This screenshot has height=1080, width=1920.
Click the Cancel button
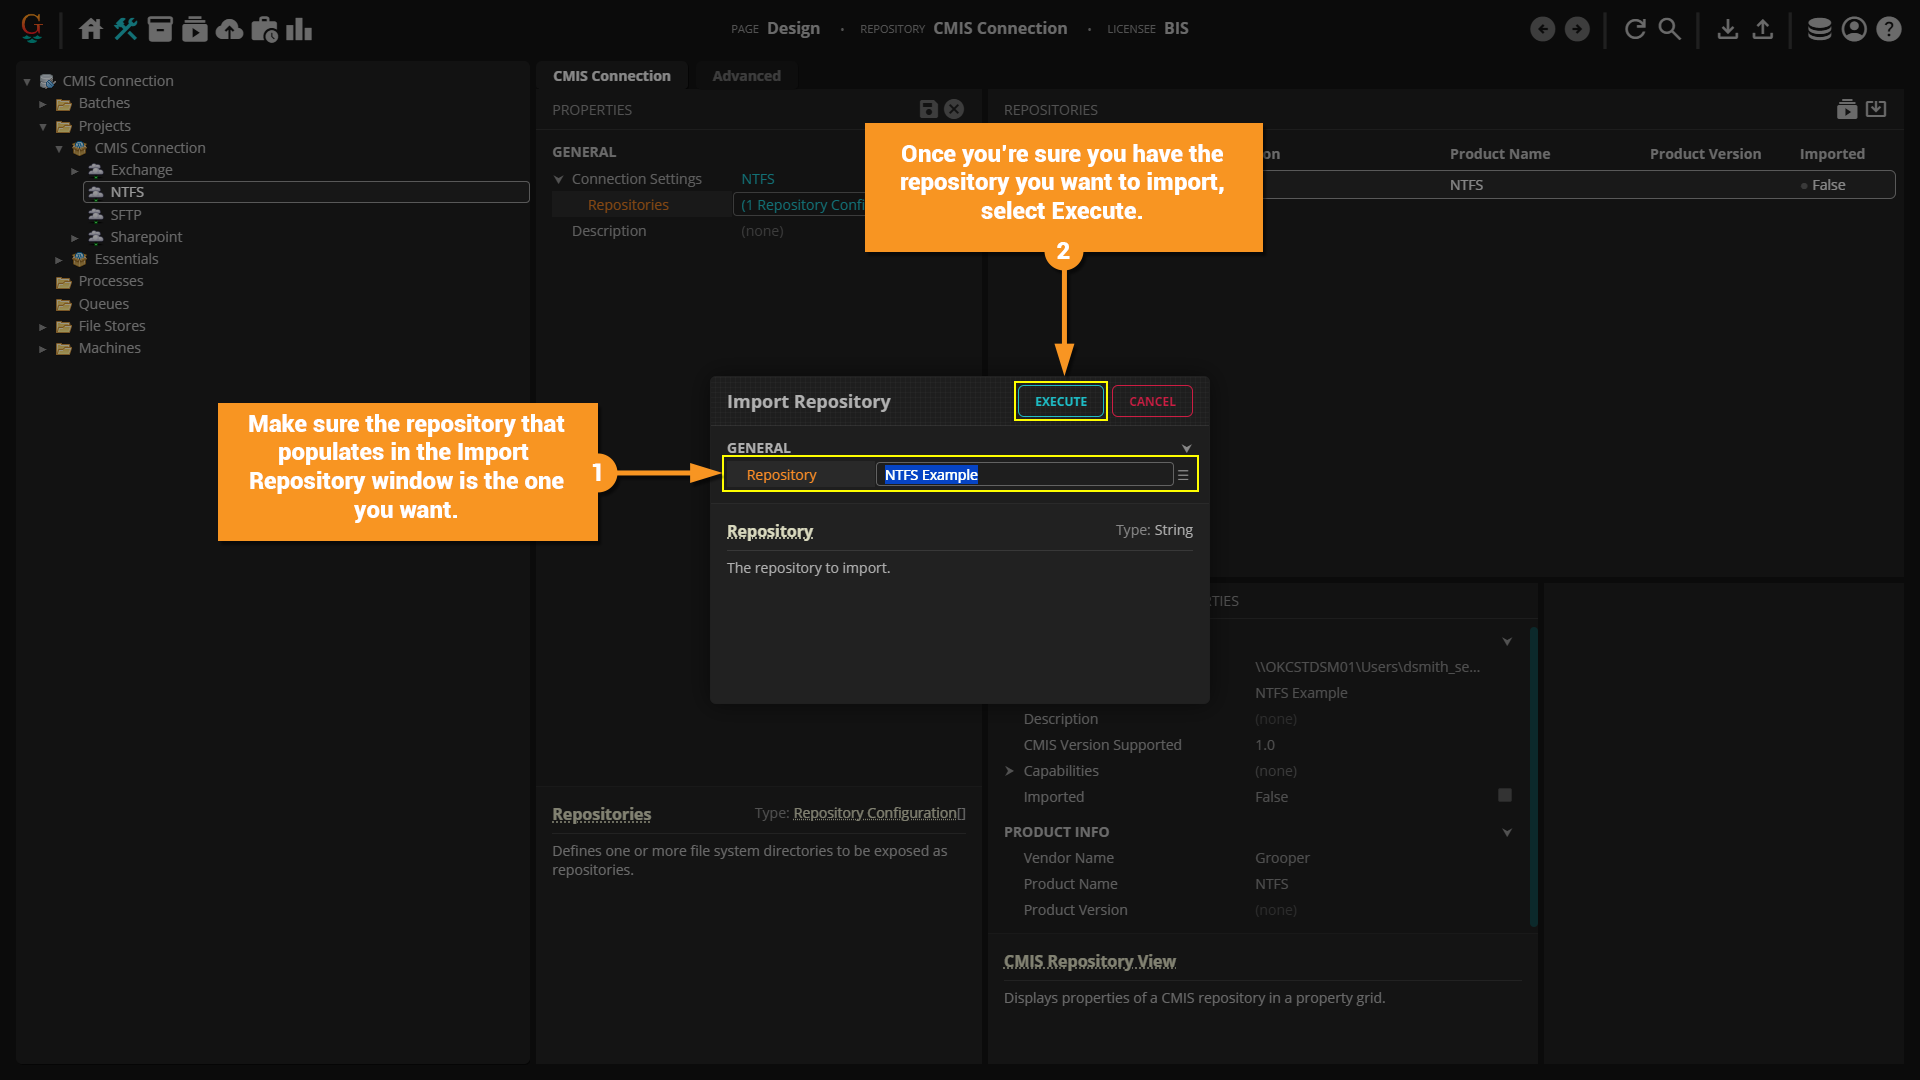coord(1152,401)
